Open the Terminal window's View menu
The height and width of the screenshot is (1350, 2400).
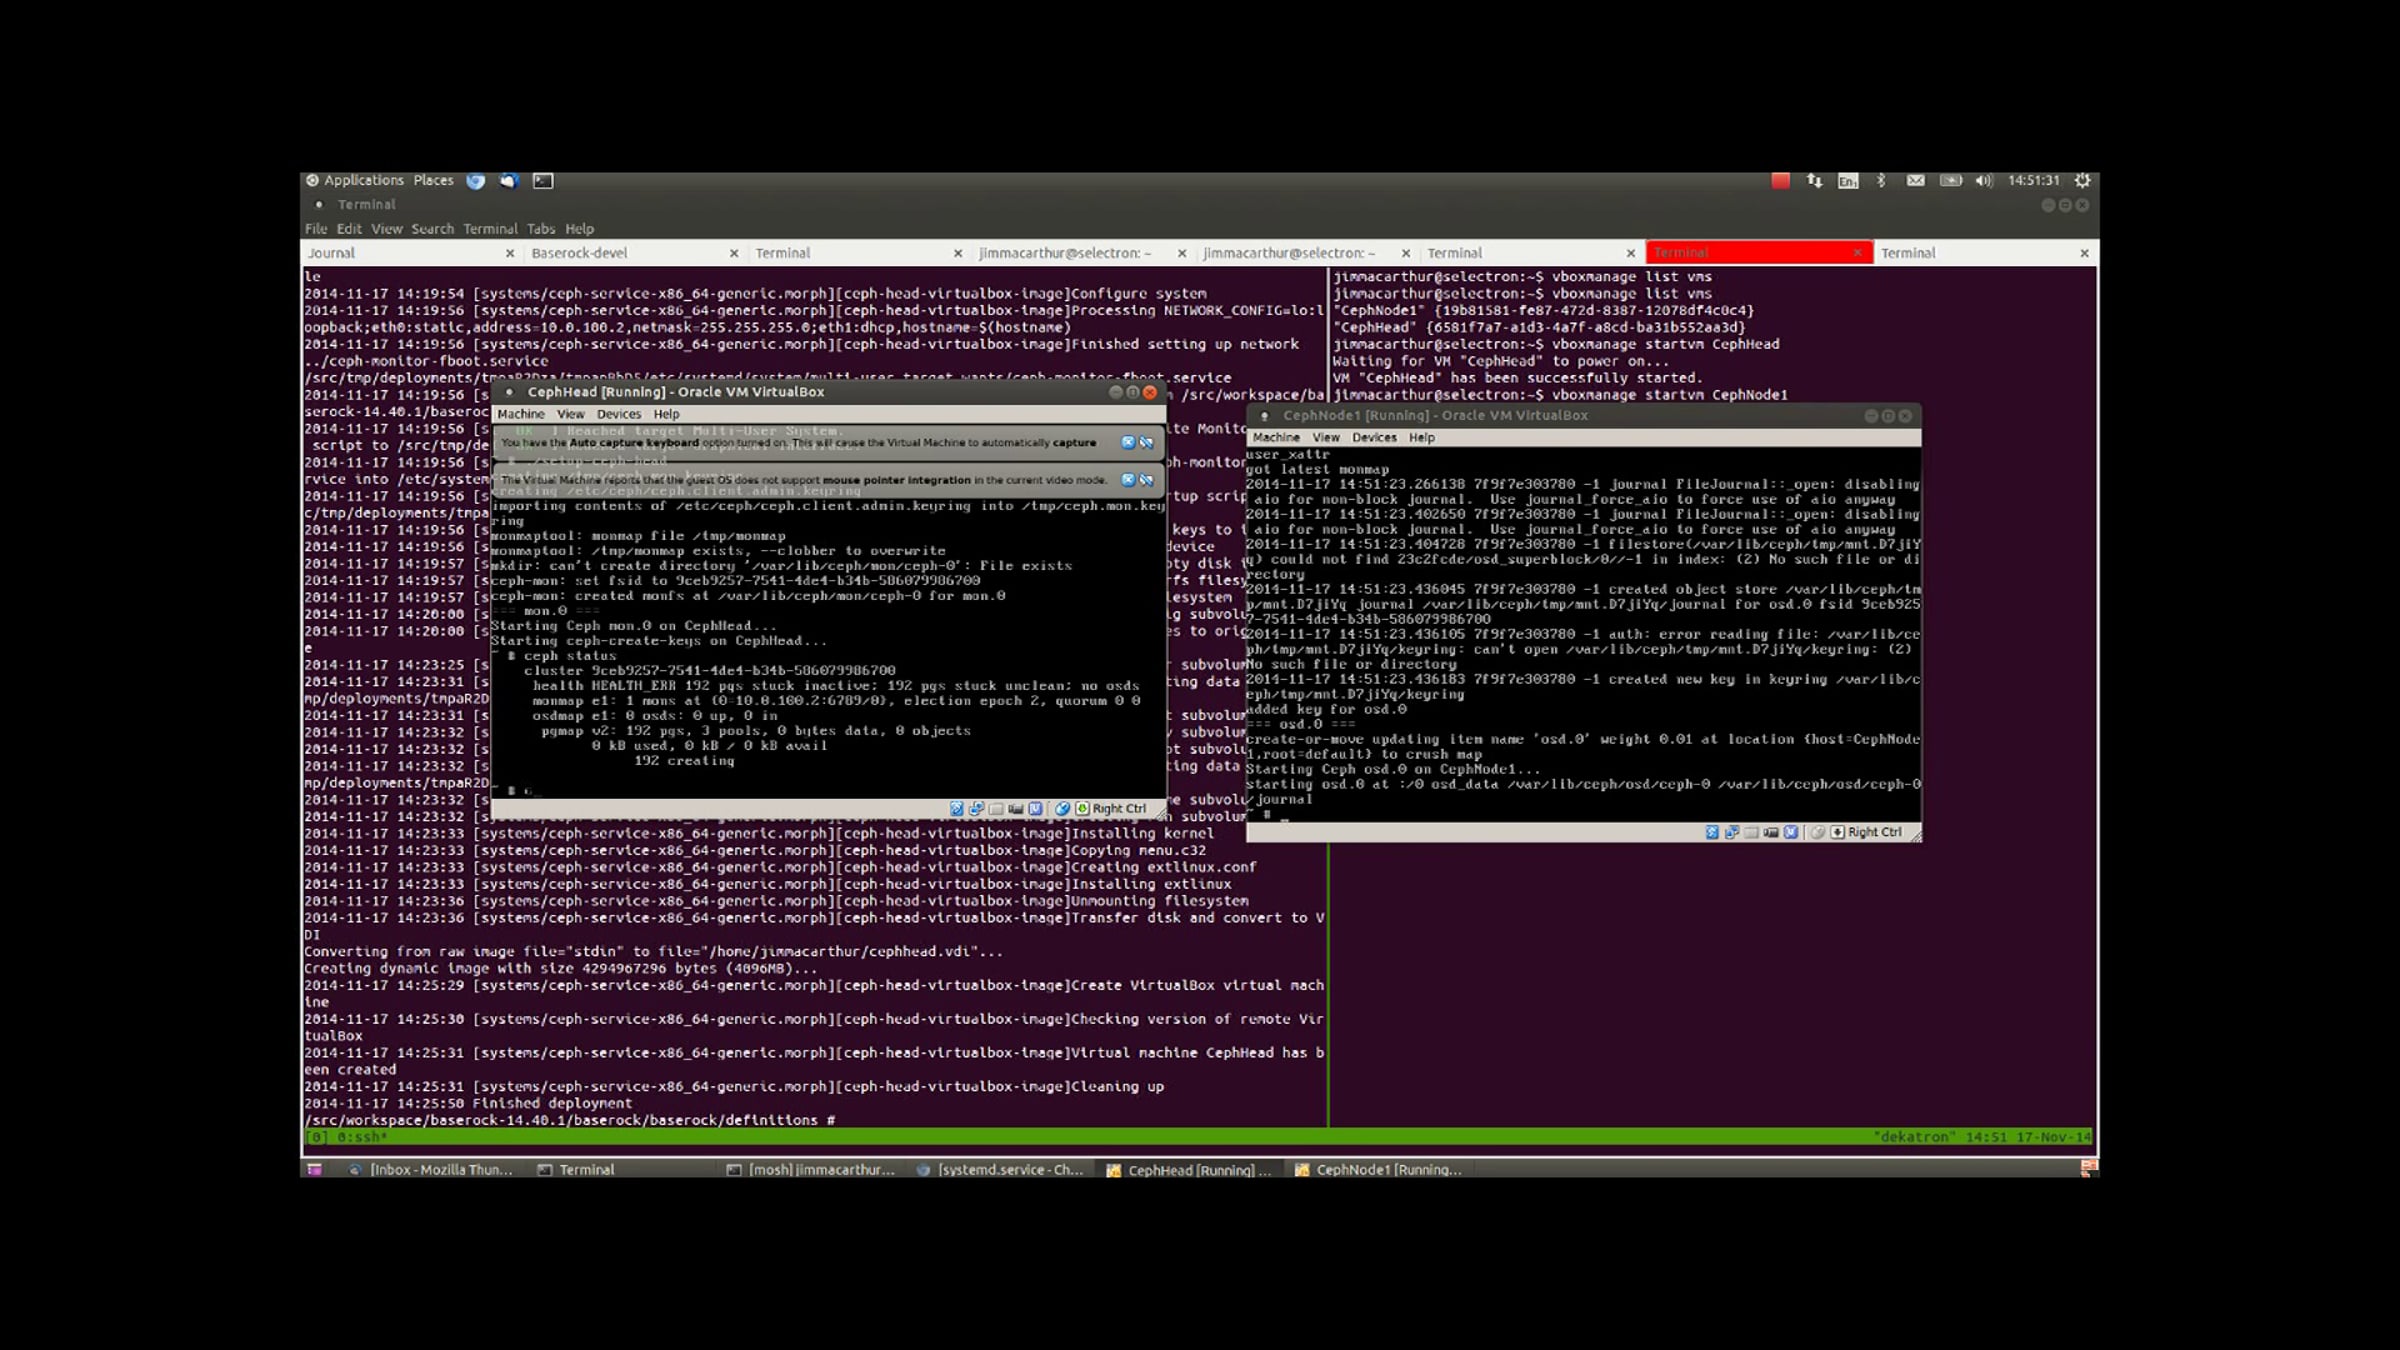[386, 229]
